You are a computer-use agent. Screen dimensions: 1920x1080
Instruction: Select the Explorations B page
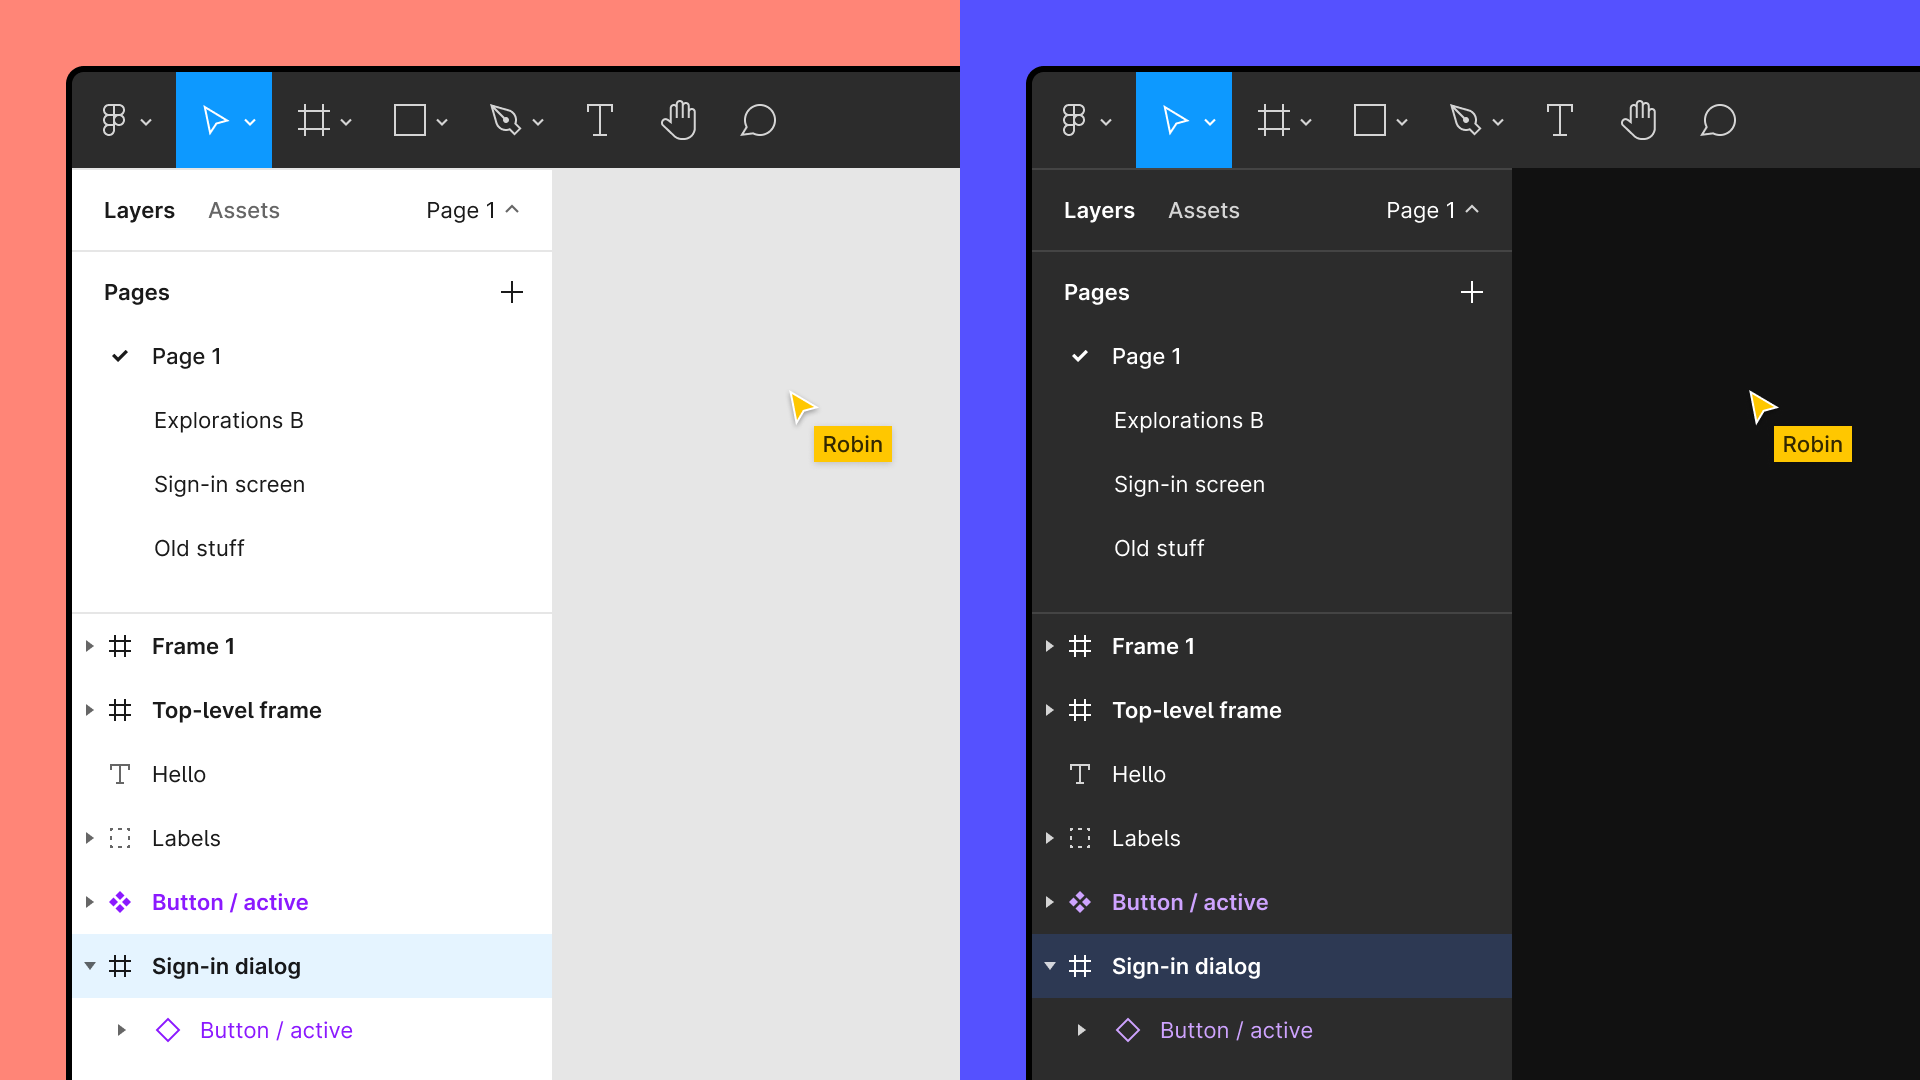pos(227,419)
